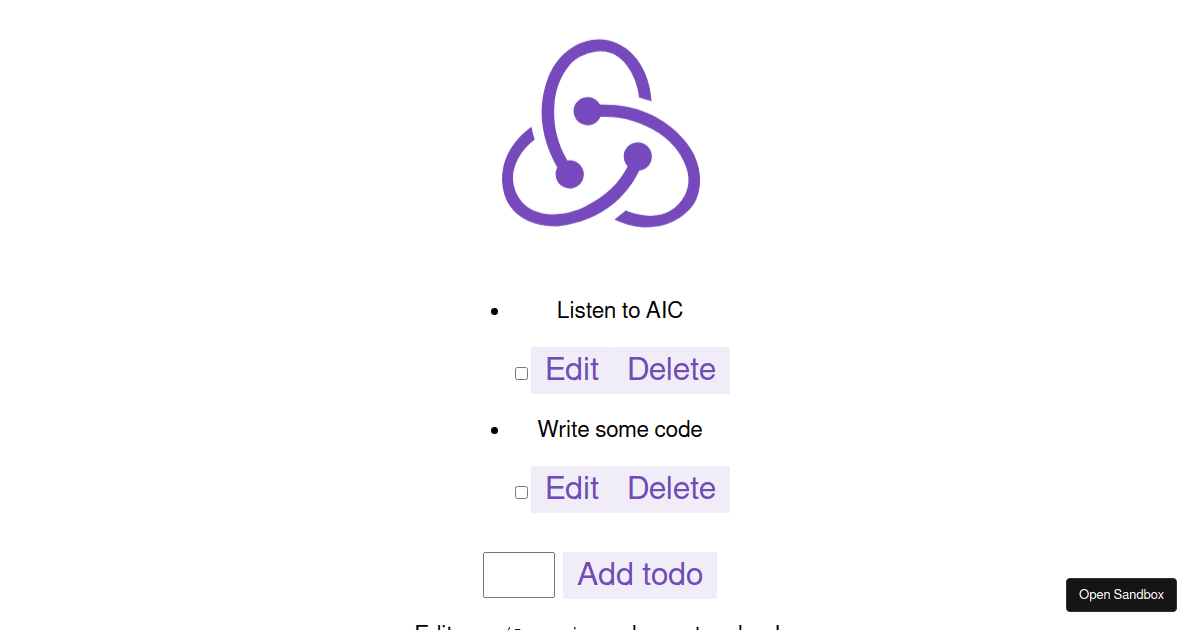Click the bullet beside Listen to AIC

[x=495, y=312]
